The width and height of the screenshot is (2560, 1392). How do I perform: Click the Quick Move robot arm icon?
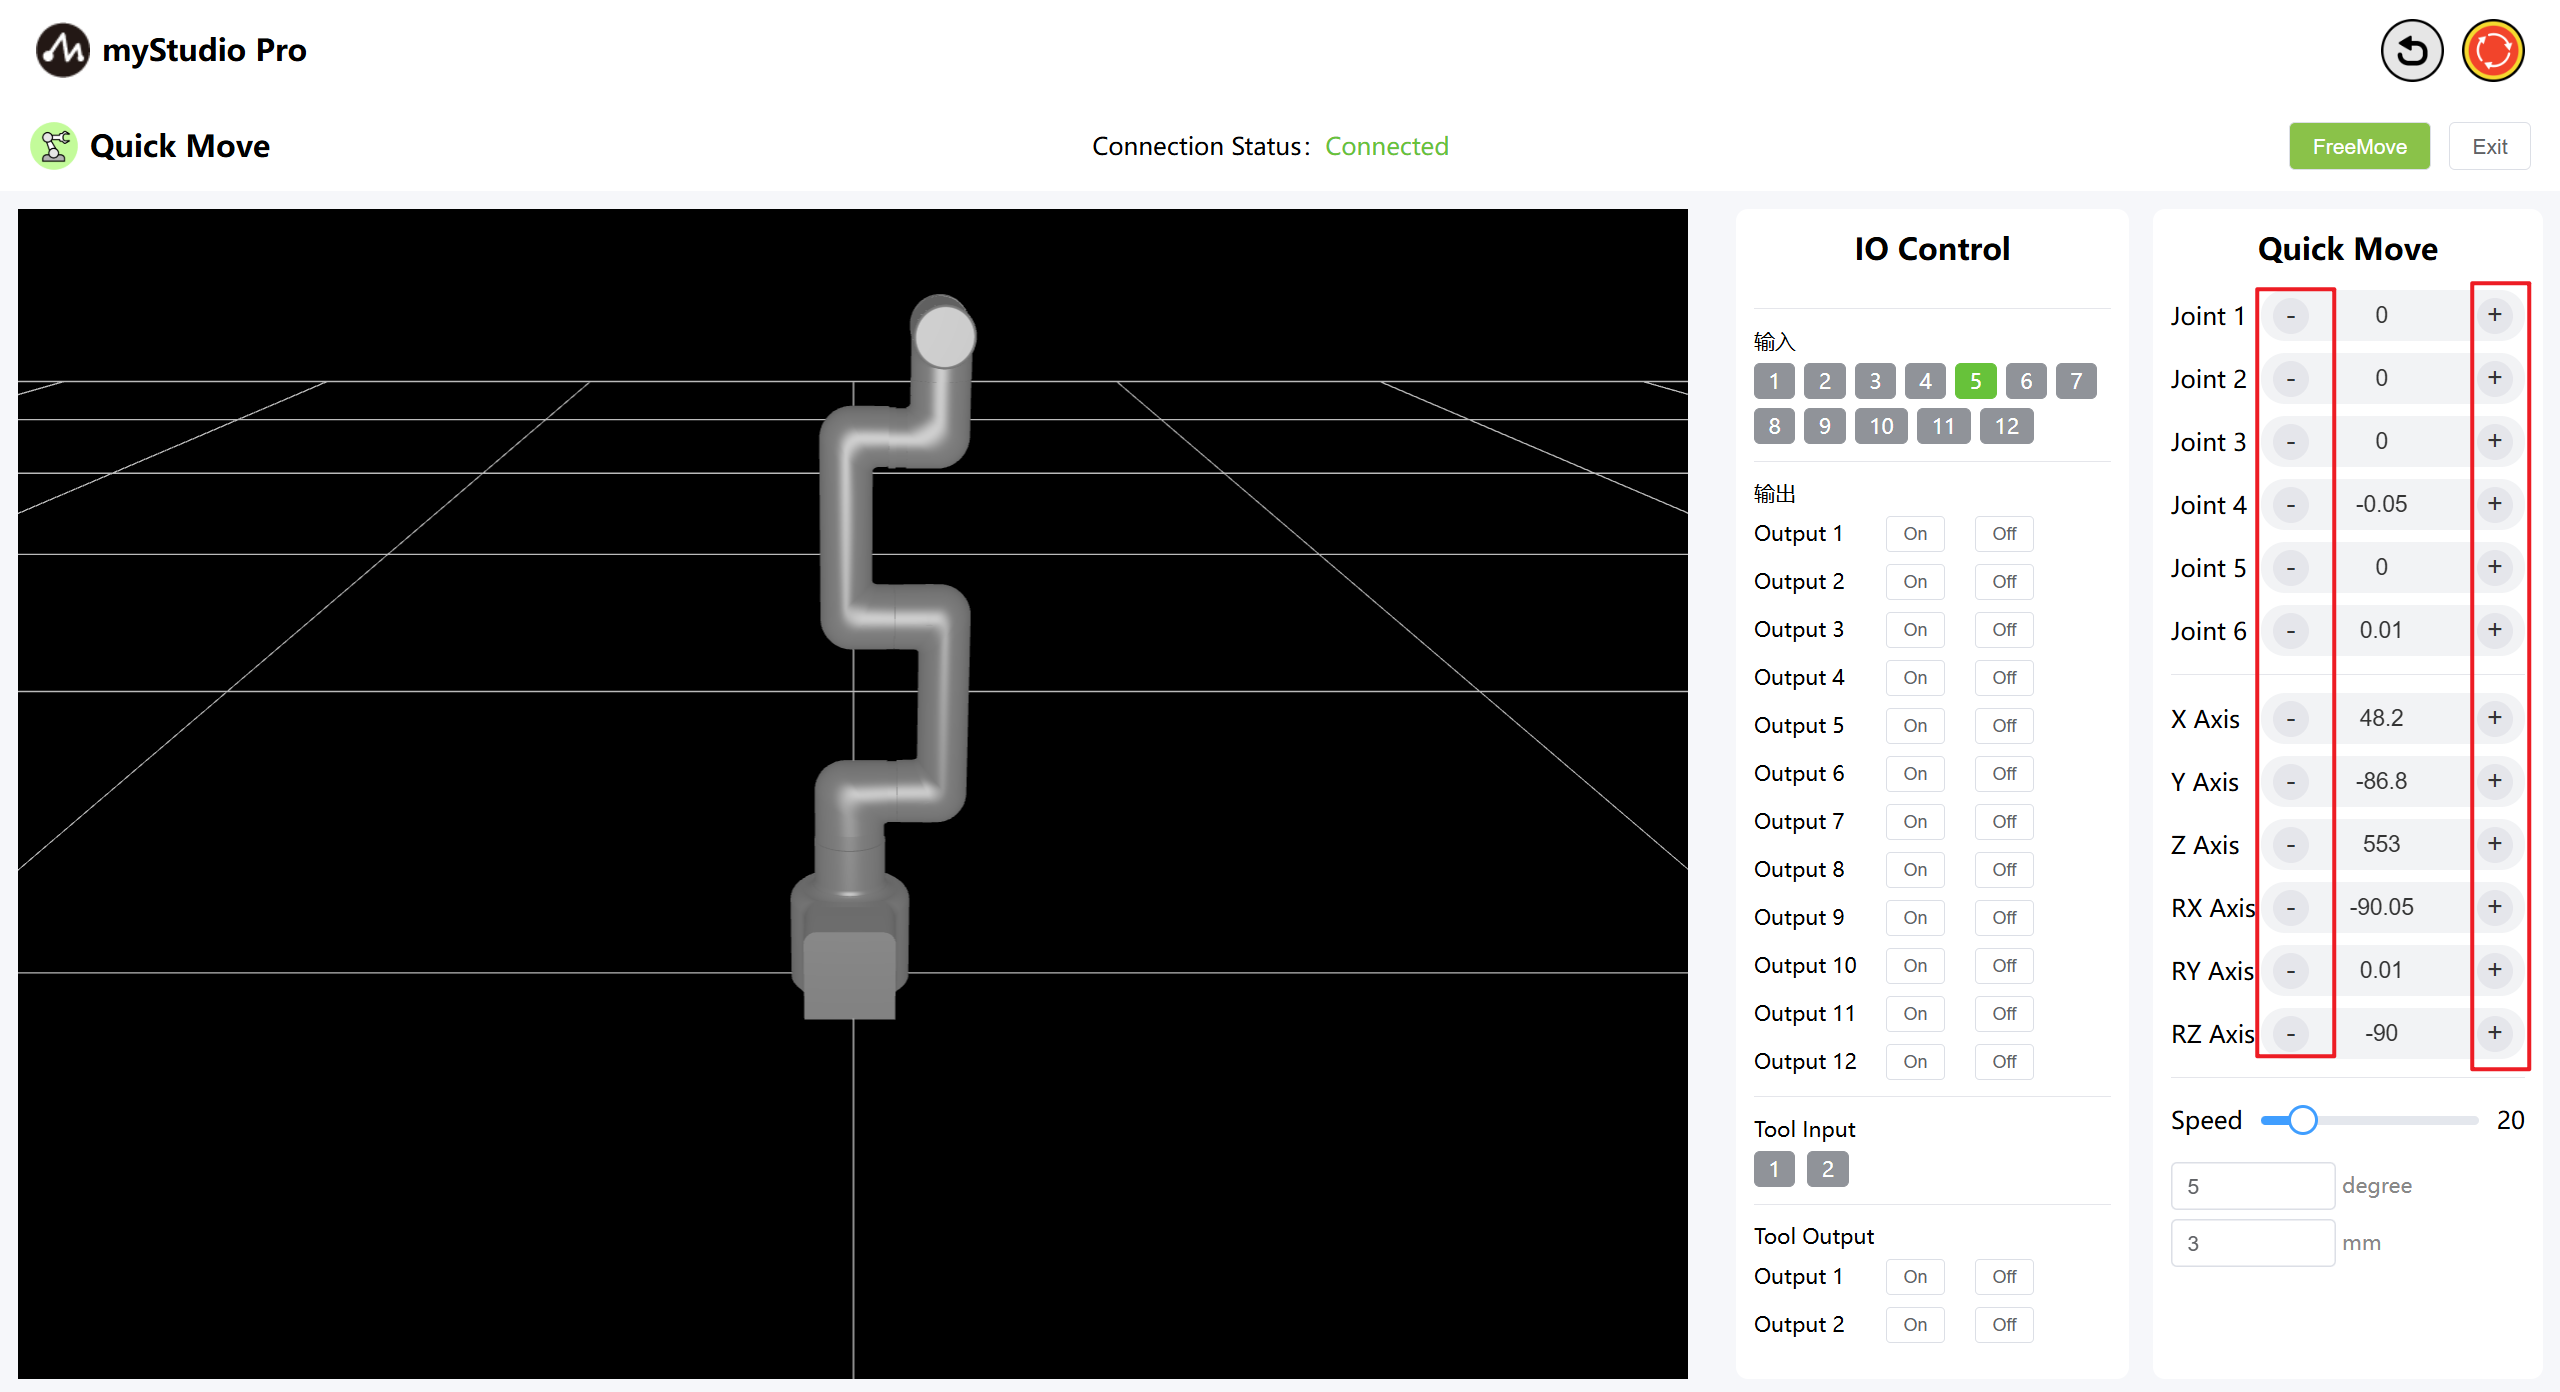54,146
